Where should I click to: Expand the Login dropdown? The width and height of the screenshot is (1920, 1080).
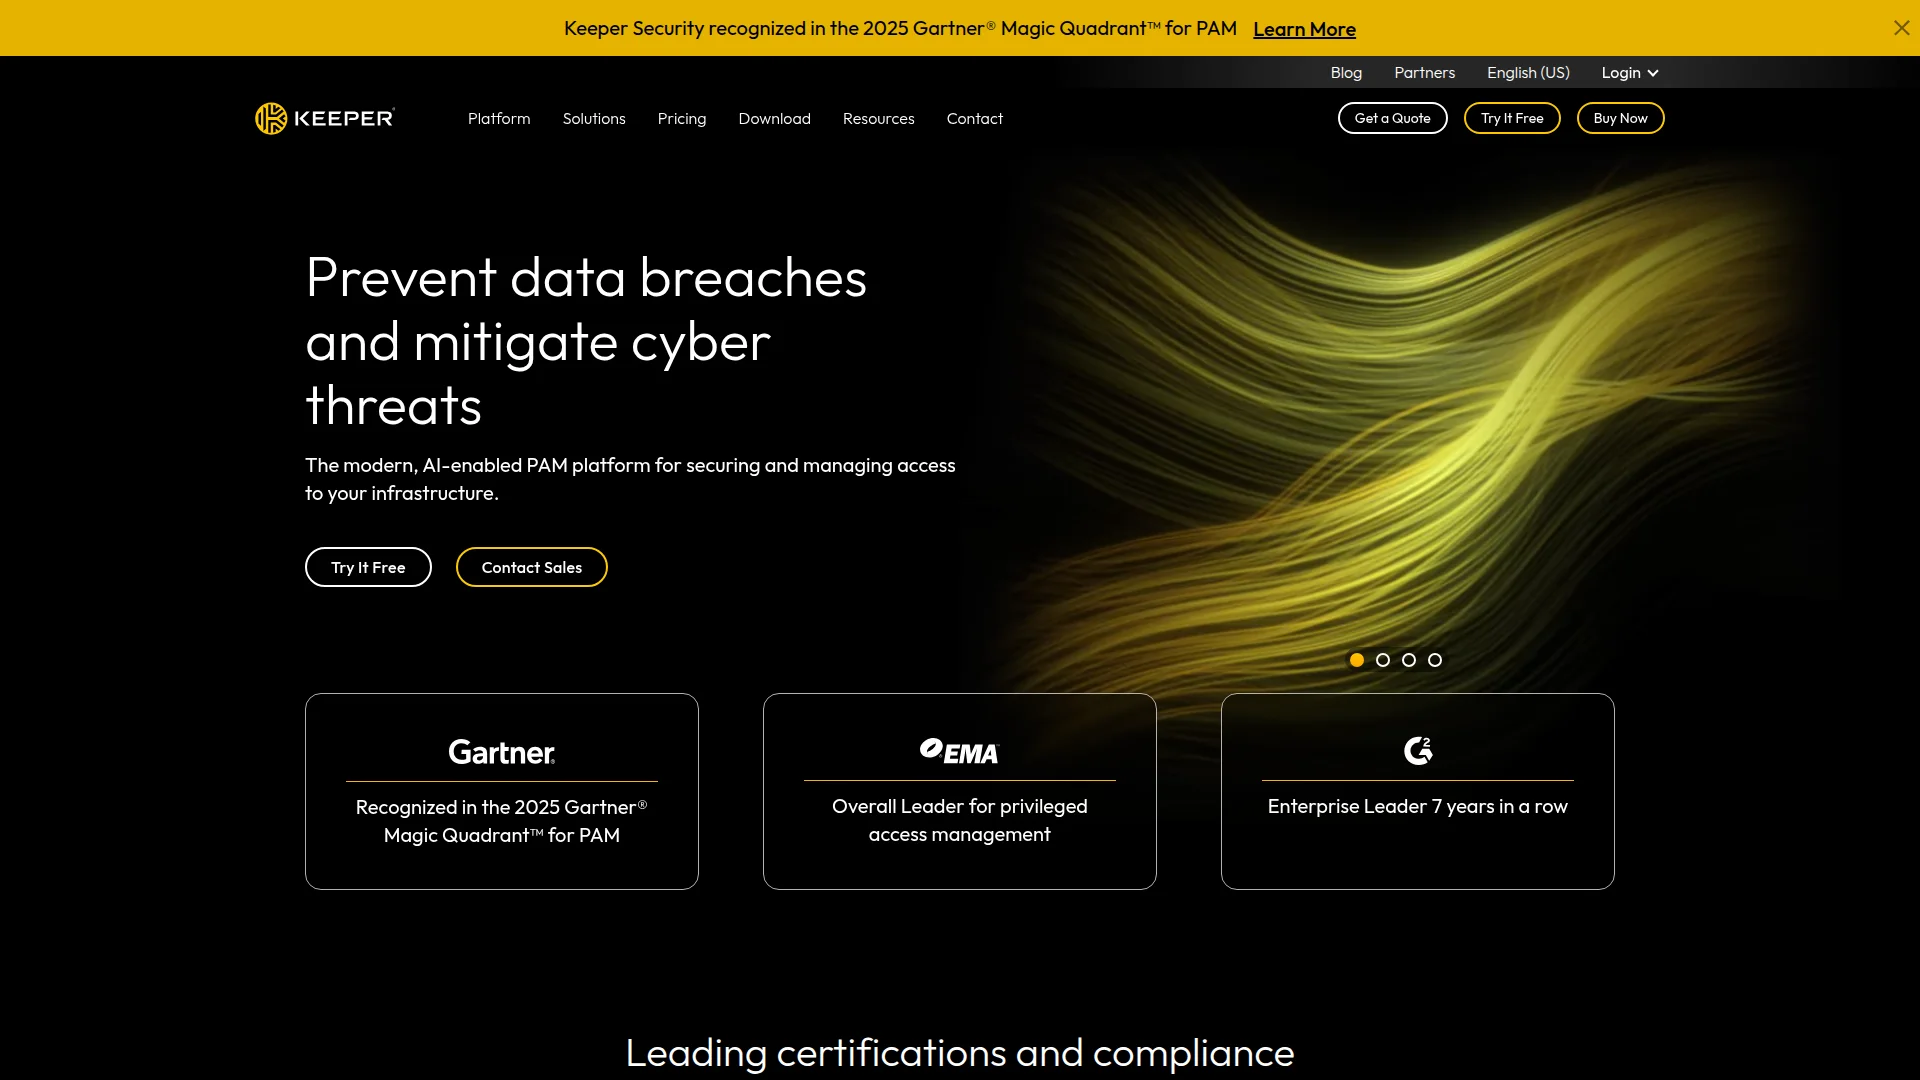tap(1629, 73)
